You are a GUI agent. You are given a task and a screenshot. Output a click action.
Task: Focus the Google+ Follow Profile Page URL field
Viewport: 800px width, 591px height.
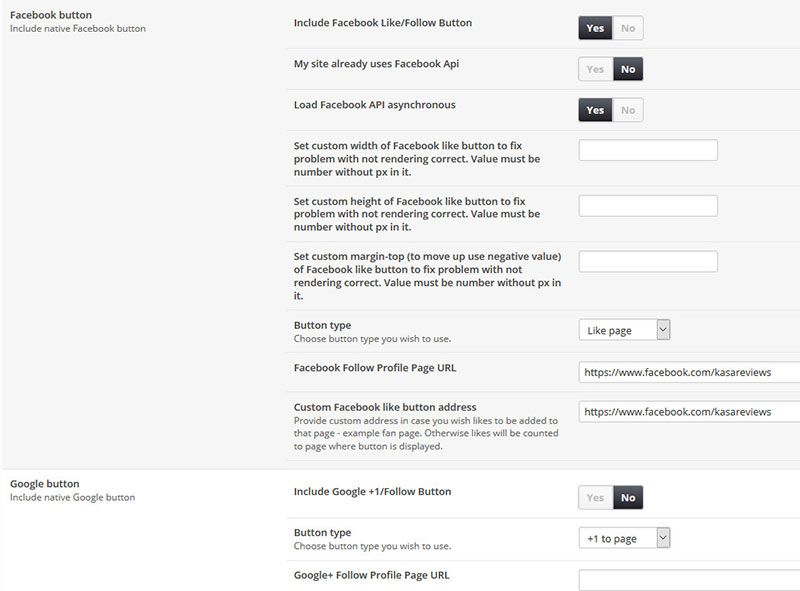pos(689,580)
